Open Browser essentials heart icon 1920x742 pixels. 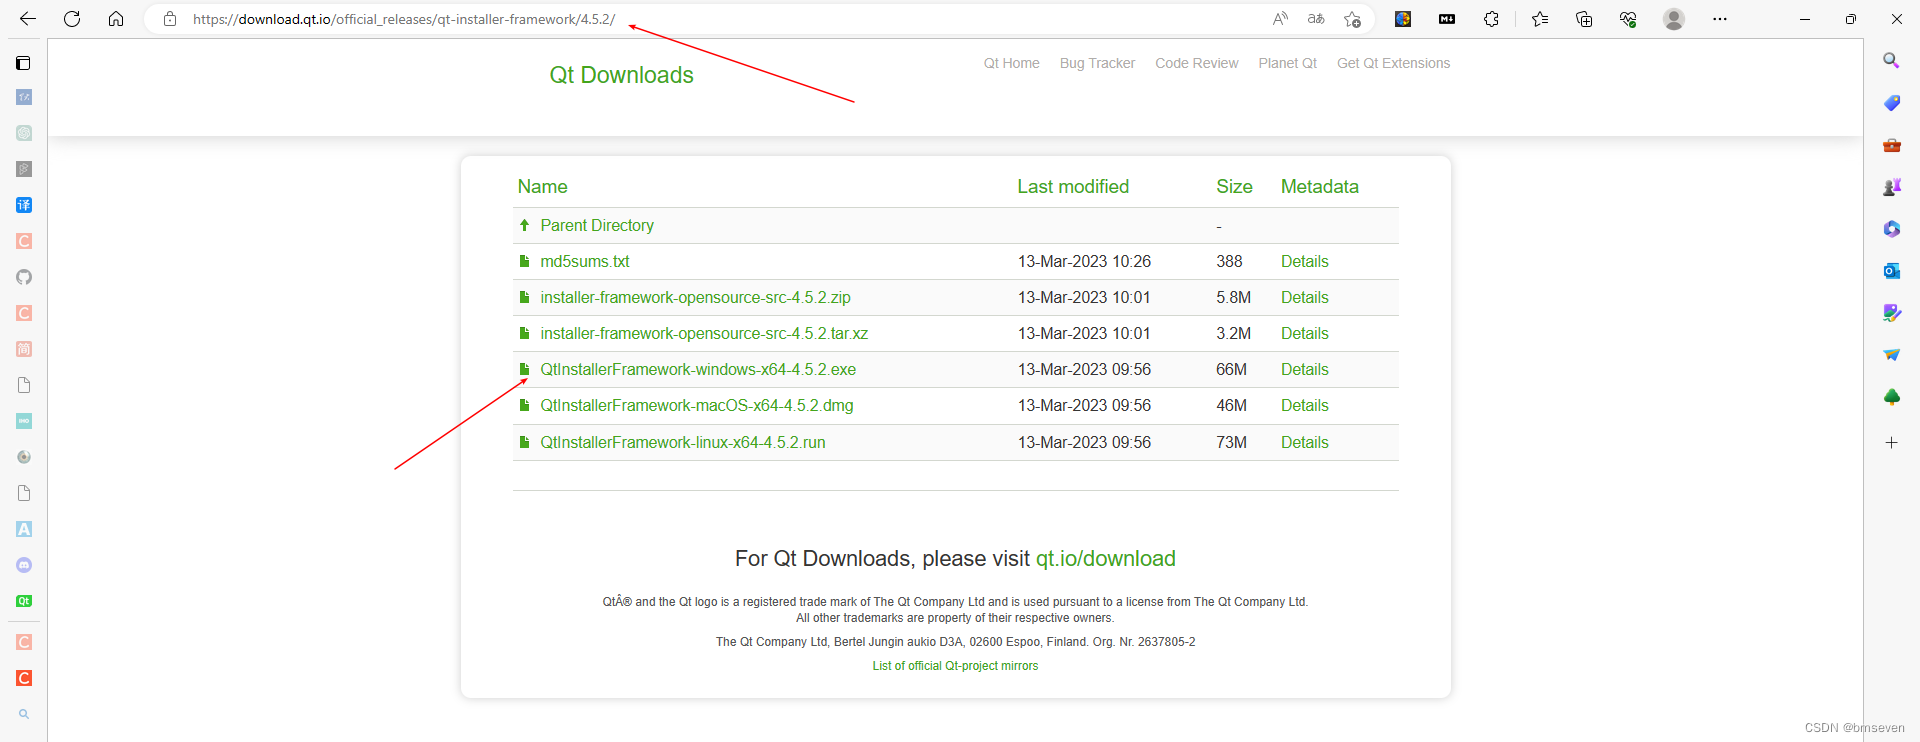tap(1628, 19)
